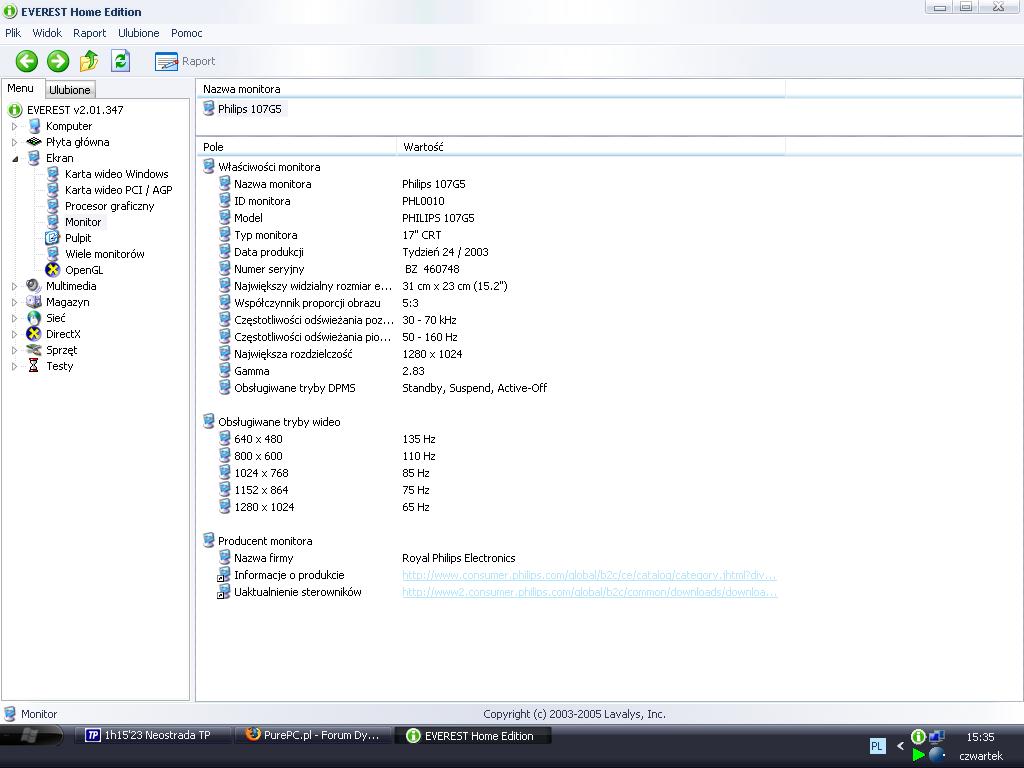Select the Monitor tree item

(83, 222)
